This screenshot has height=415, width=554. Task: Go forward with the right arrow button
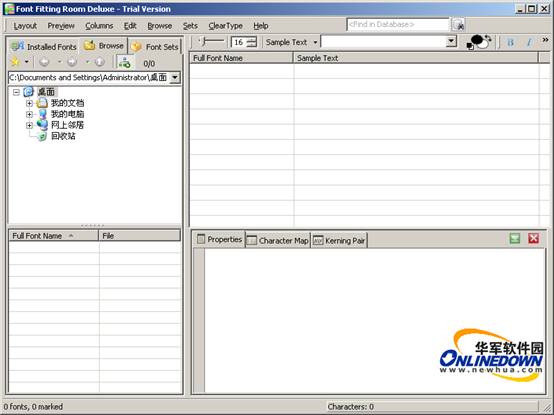(72, 62)
